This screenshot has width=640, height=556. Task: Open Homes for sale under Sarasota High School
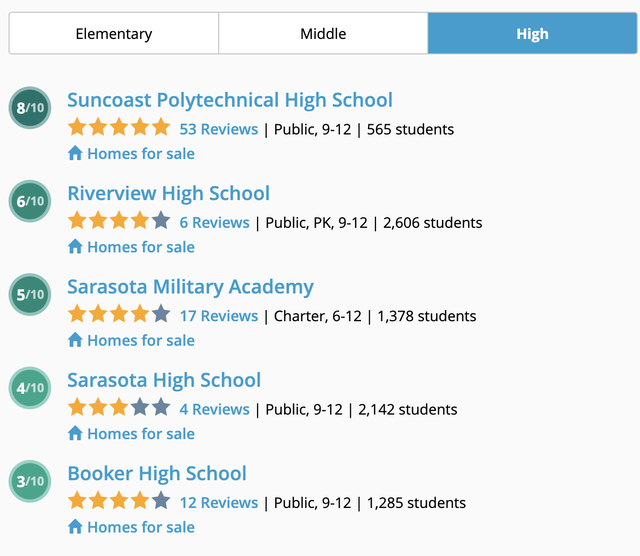141,434
